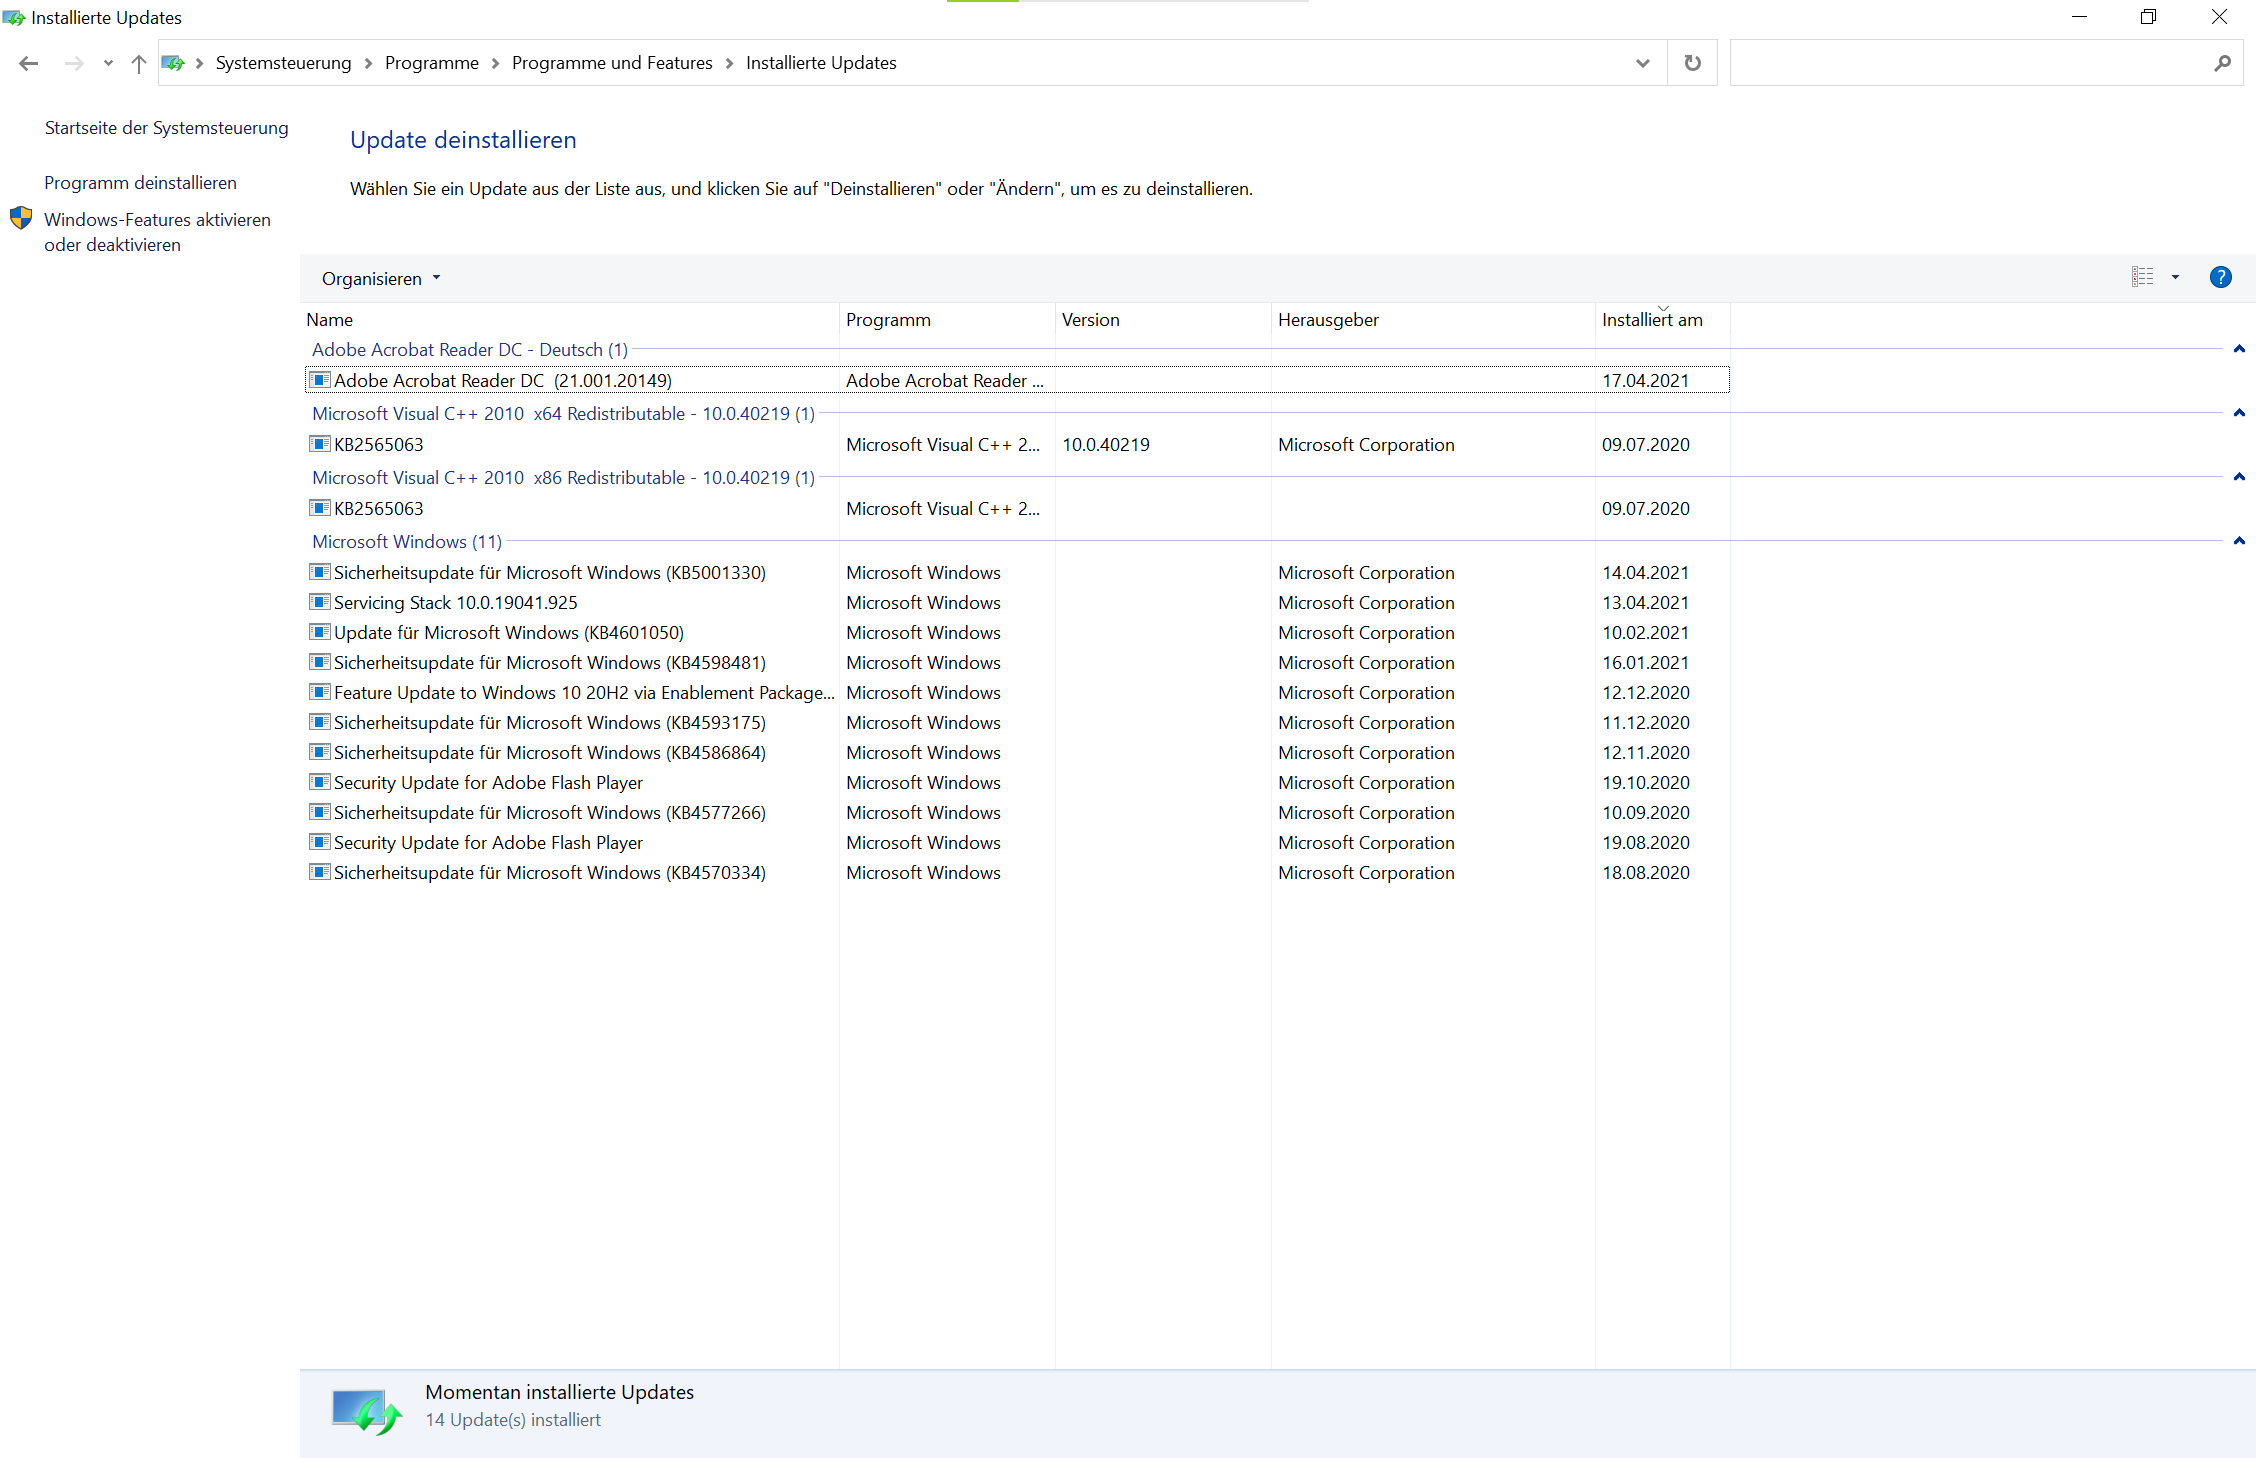Click the view layout icon
2256x1458 pixels.
tap(2142, 277)
